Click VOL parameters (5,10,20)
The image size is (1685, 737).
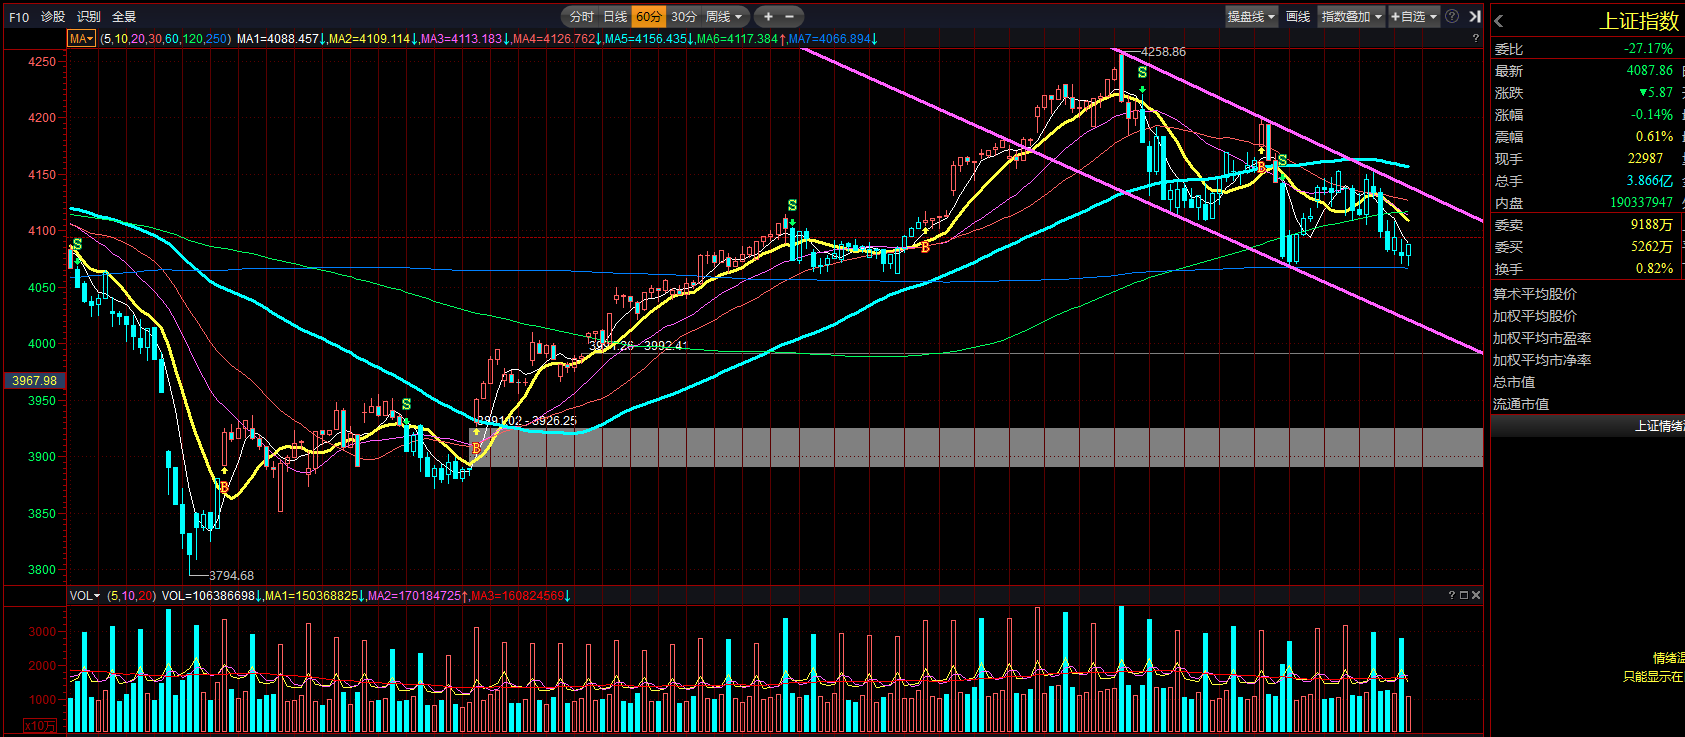(x=131, y=596)
